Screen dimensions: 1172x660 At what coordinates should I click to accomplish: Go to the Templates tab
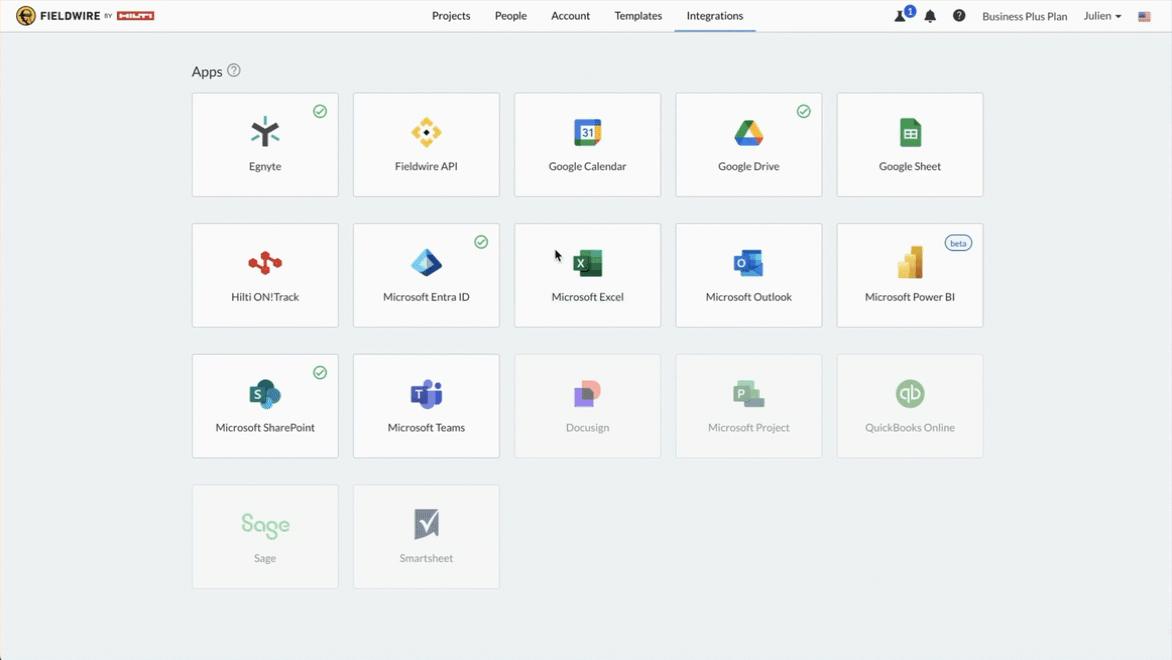(638, 16)
